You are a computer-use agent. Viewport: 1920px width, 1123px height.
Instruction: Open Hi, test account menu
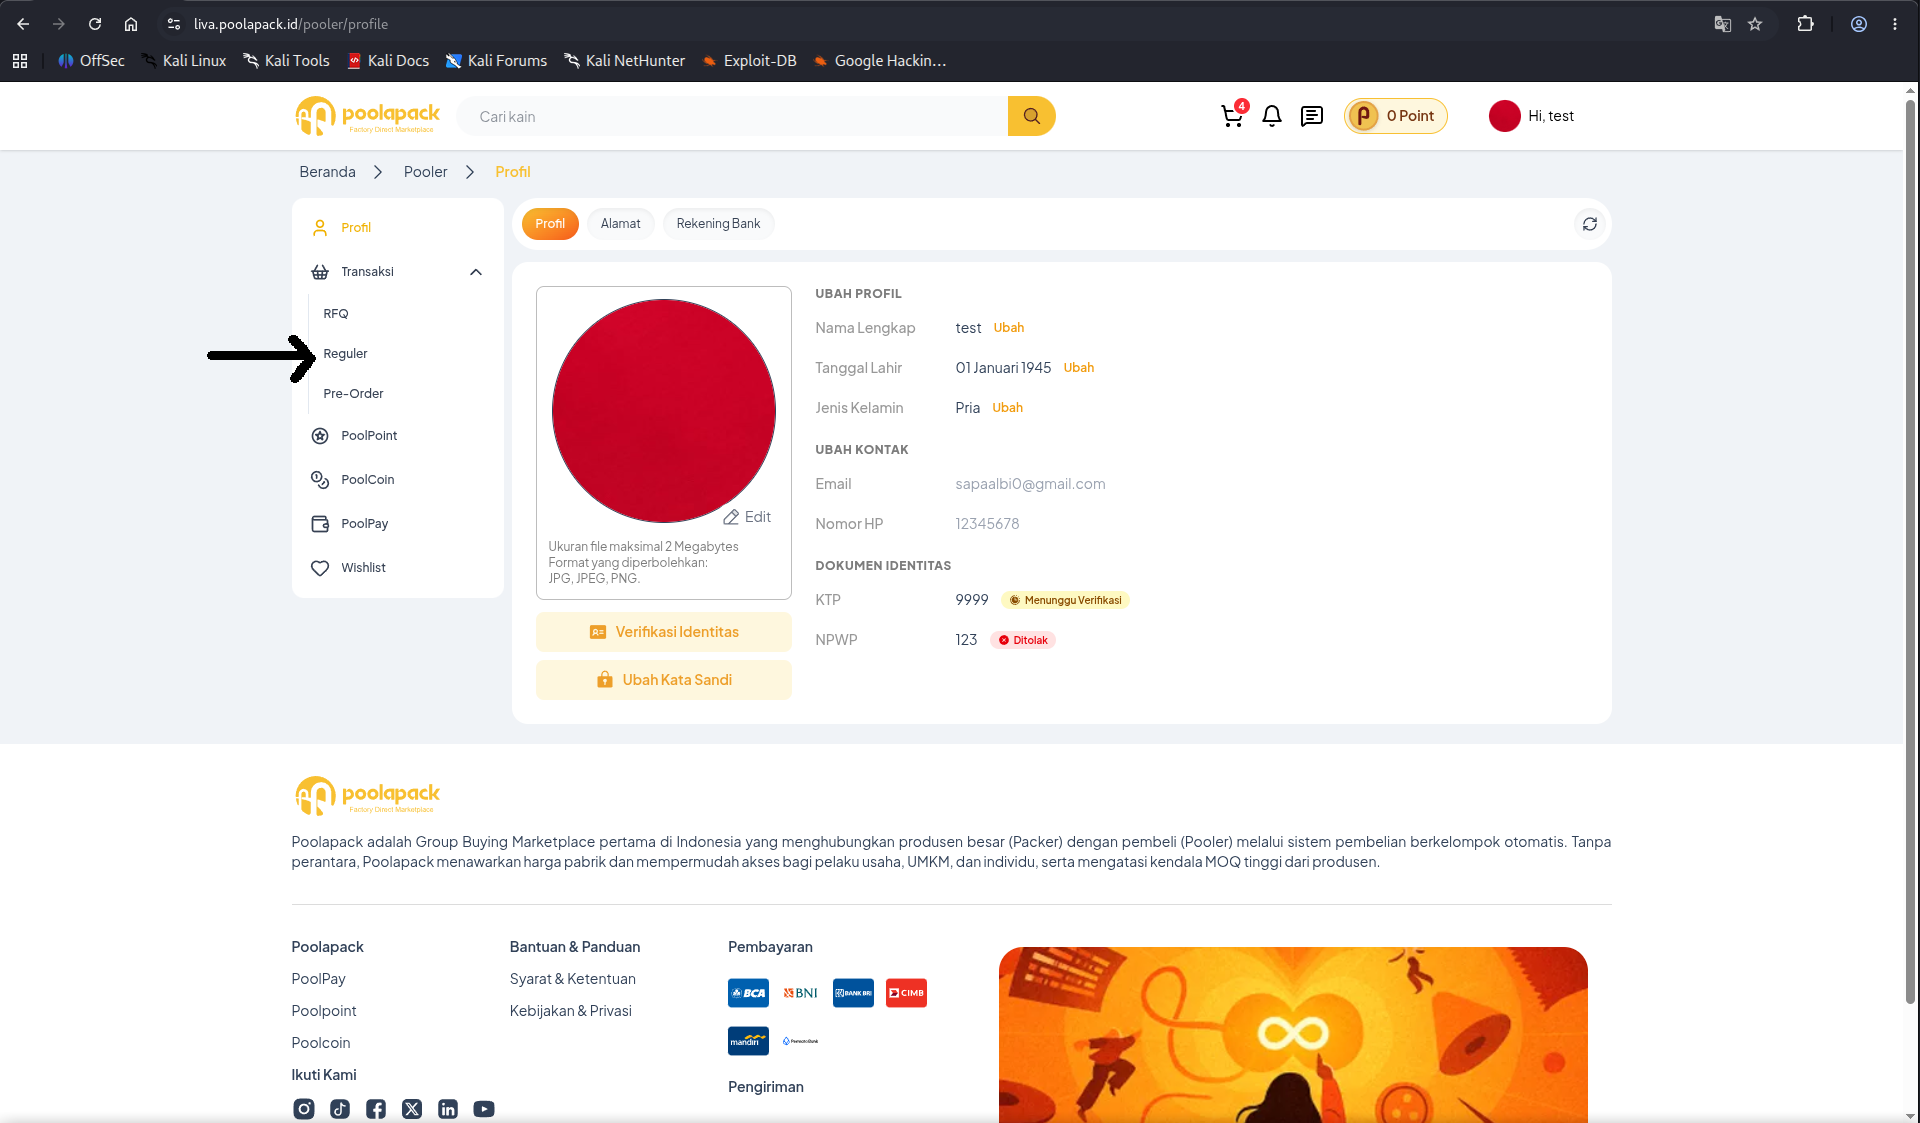(x=1532, y=116)
